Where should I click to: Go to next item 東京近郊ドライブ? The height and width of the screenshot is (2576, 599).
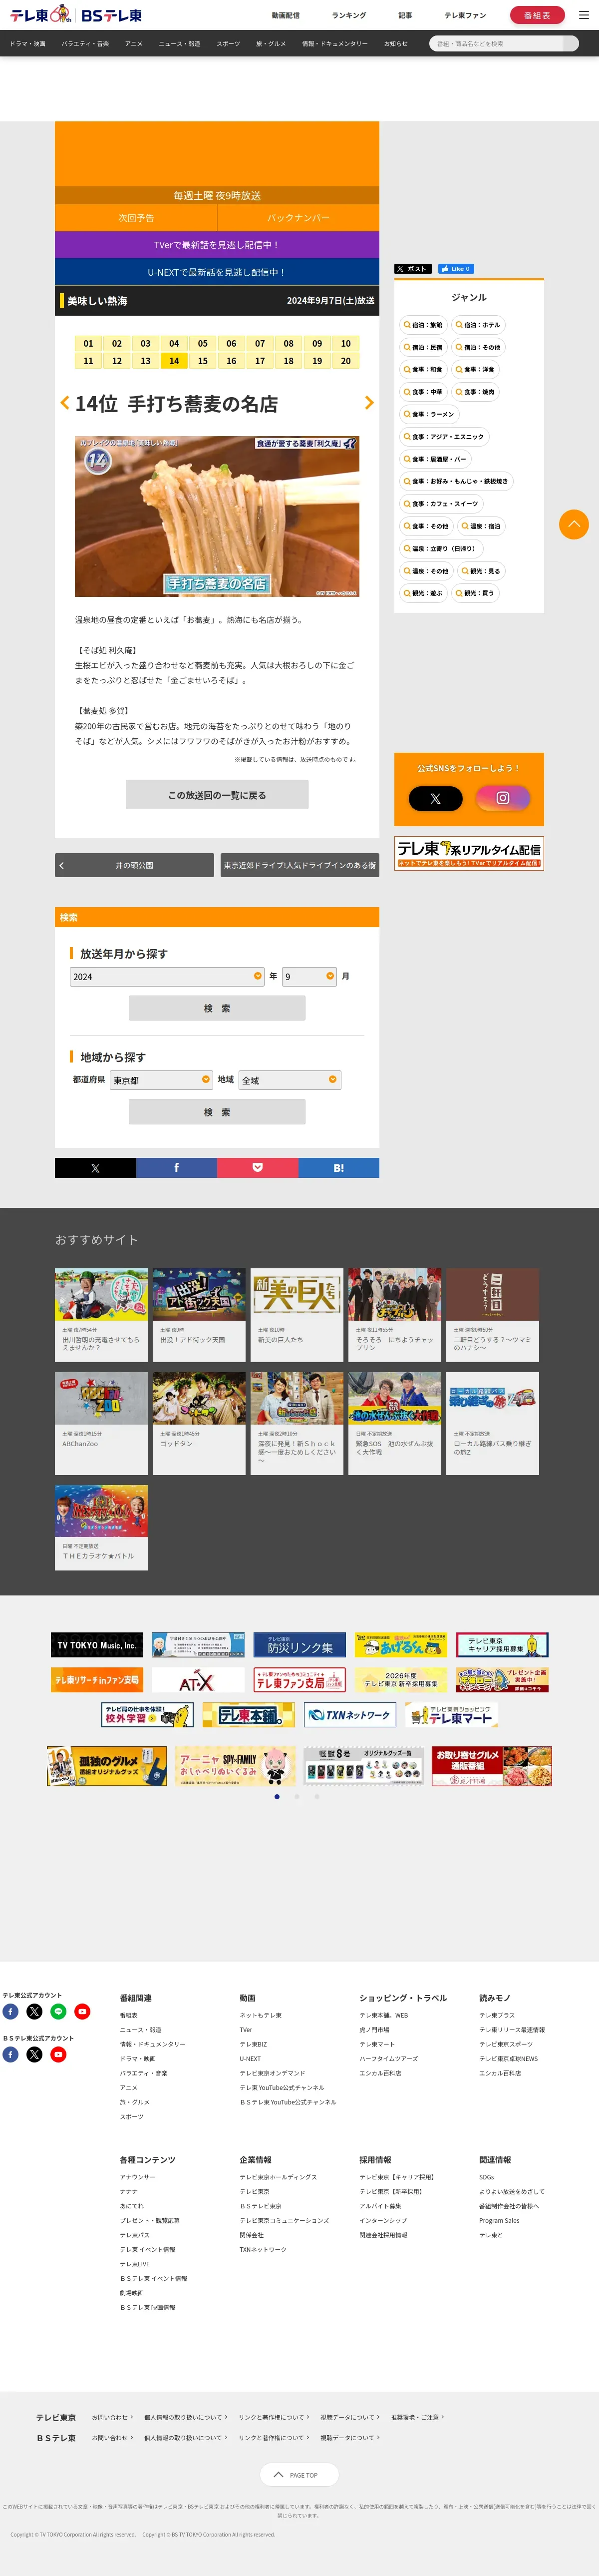pos(300,865)
